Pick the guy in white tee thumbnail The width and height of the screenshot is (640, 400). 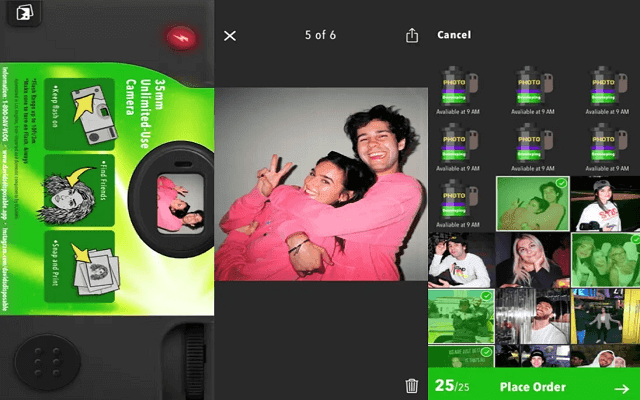[461, 260]
